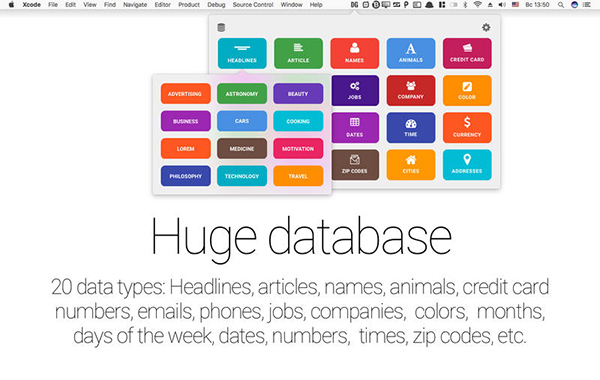Image resolution: width=600 pixels, height=380 pixels.
Task: Open the Editor menu
Action: (x=163, y=5)
